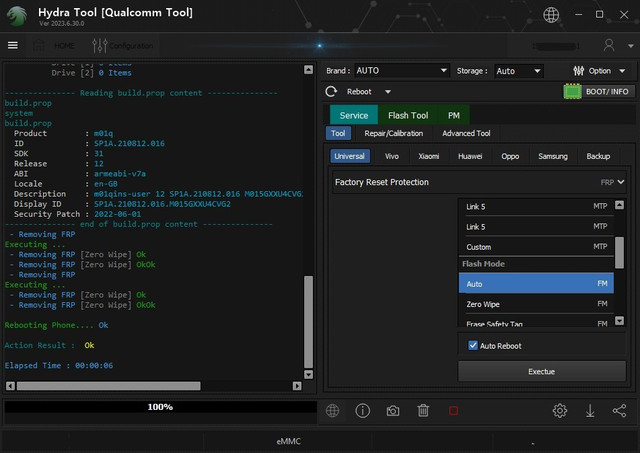This screenshot has width=640, height=453.
Task: Select the Auto FM flash mode item
Action: pos(536,283)
